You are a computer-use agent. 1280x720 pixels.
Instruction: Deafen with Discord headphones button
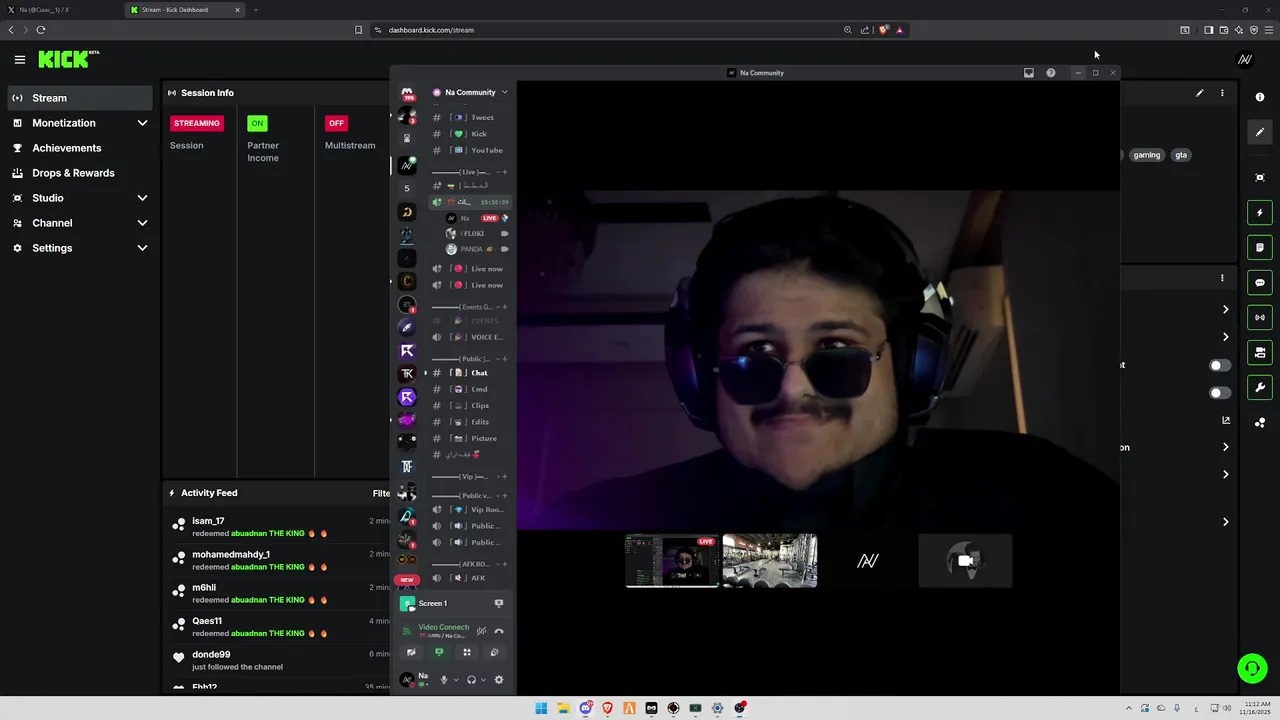(x=471, y=680)
